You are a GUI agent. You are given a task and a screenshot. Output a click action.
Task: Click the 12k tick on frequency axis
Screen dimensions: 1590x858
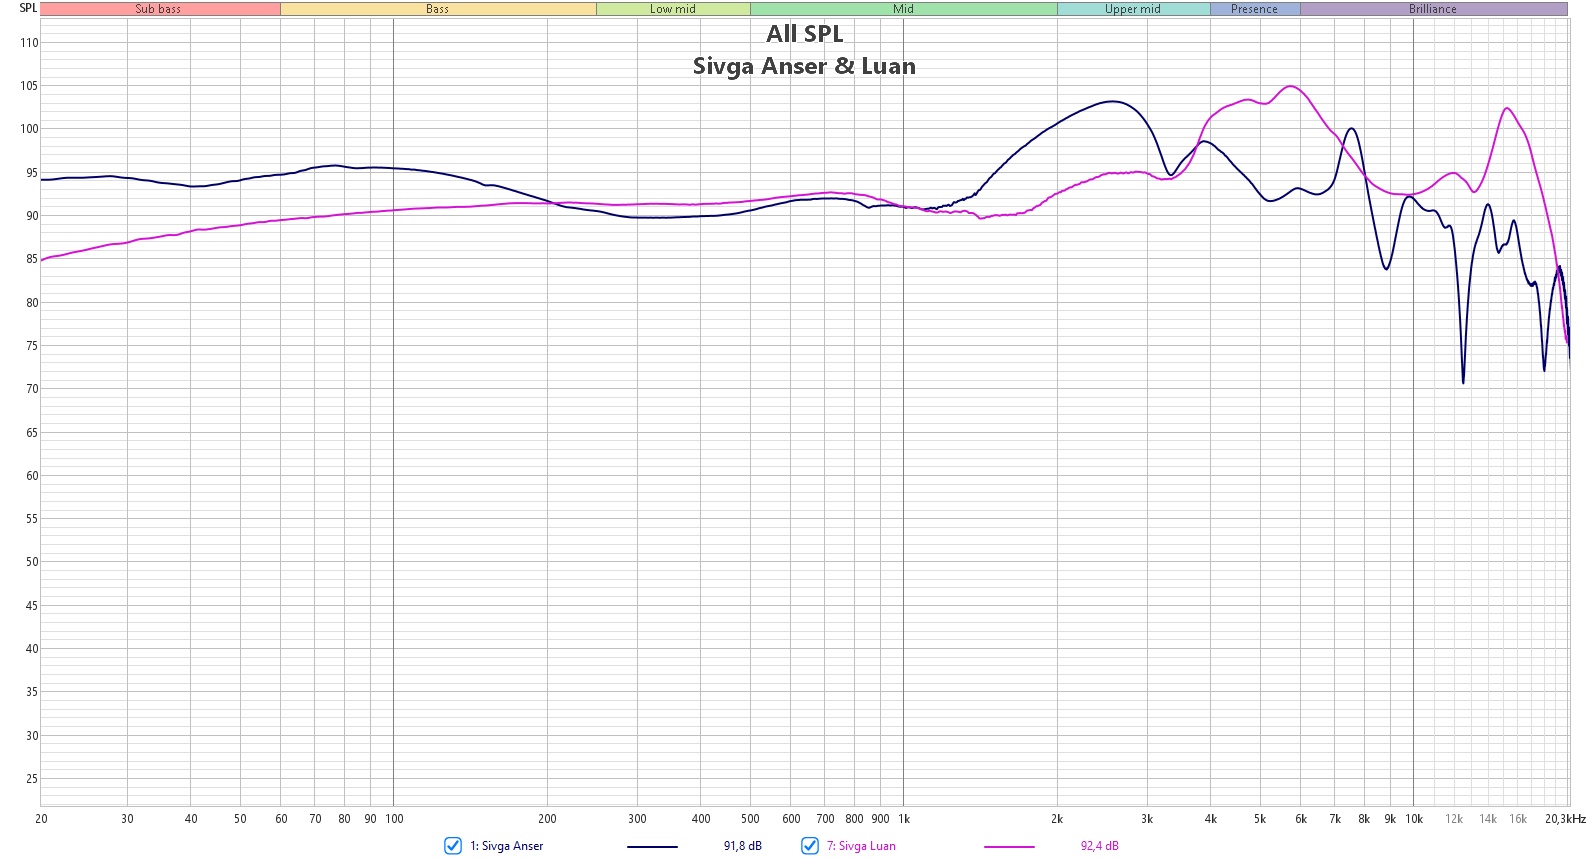click(x=1454, y=819)
